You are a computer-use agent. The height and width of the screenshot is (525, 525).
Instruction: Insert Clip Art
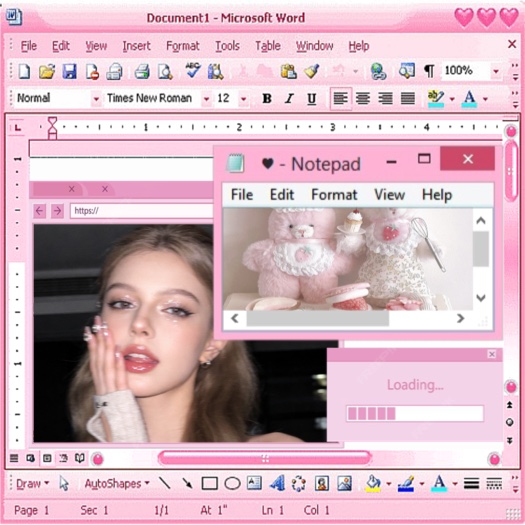coord(322,483)
